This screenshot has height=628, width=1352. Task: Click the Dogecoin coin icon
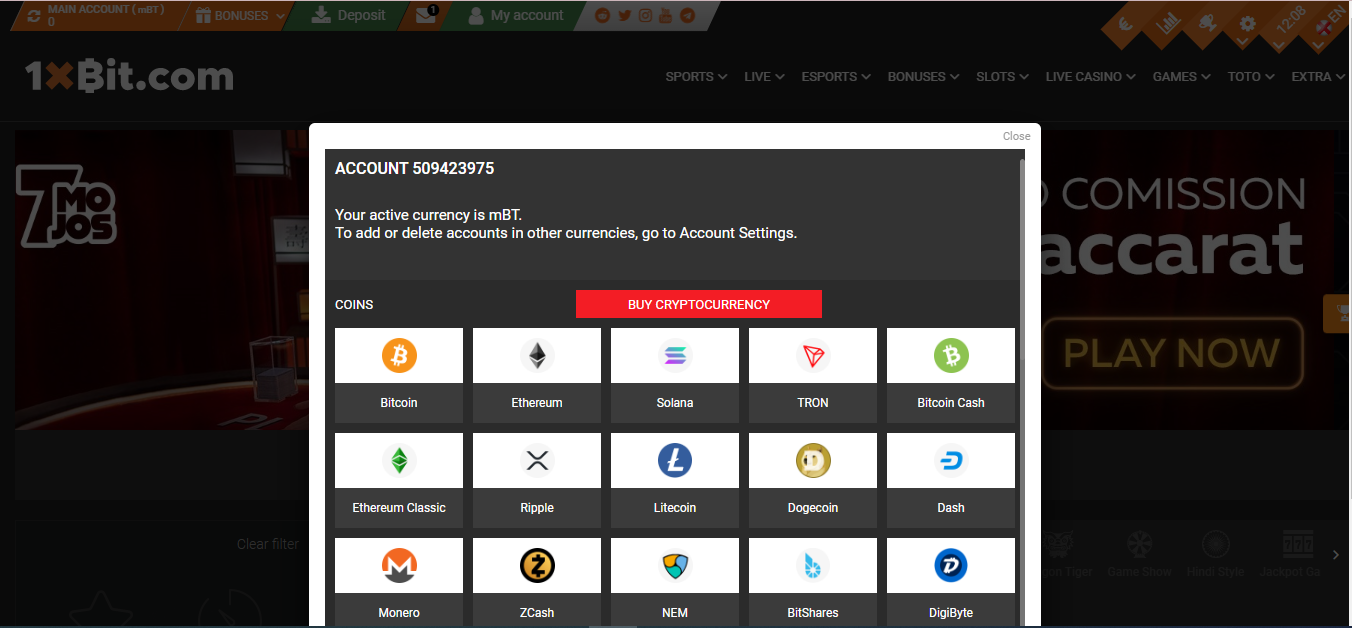point(813,461)
